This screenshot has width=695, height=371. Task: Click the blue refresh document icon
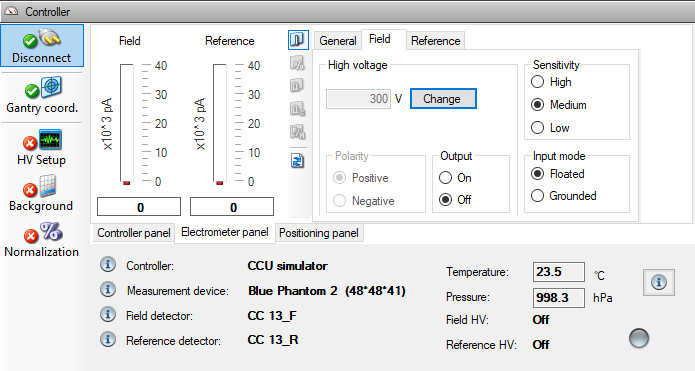[297, 160]
